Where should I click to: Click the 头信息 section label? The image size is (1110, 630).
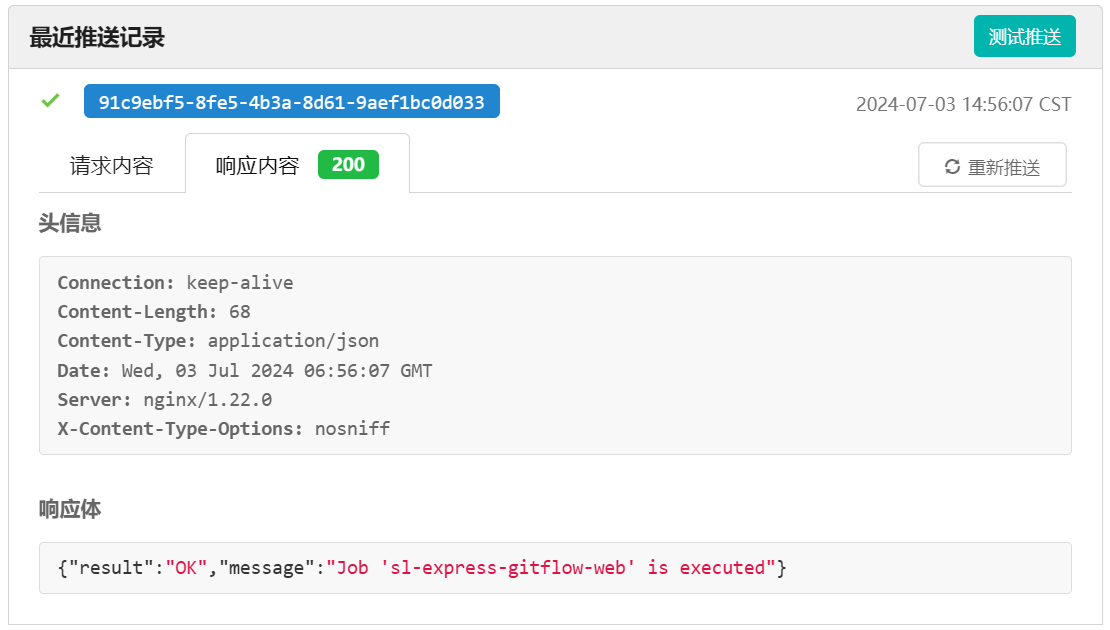70,223
